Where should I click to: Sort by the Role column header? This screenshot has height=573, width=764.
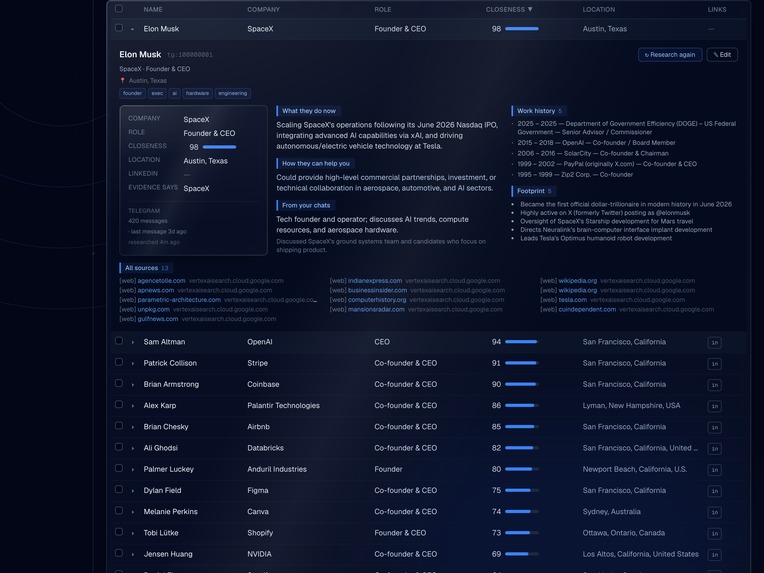[x=382, y=9]
